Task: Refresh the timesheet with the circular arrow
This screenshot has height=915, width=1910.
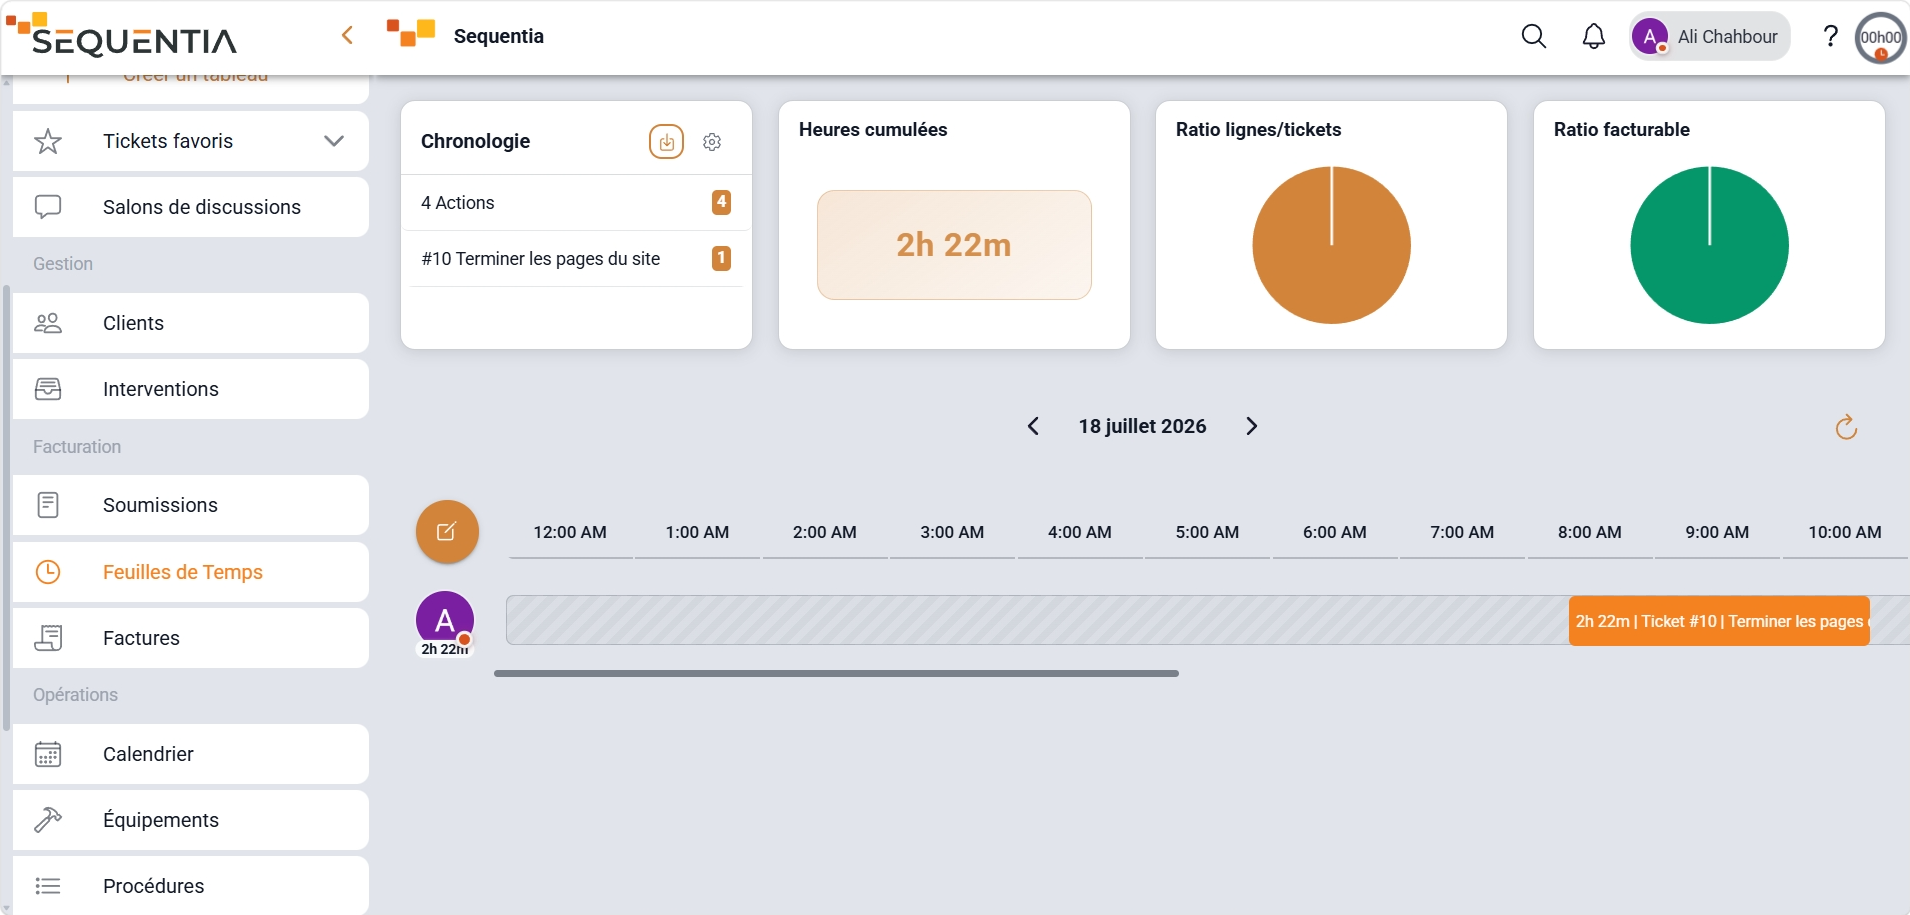Action: pyautogui.click(x=1846, y=427)
